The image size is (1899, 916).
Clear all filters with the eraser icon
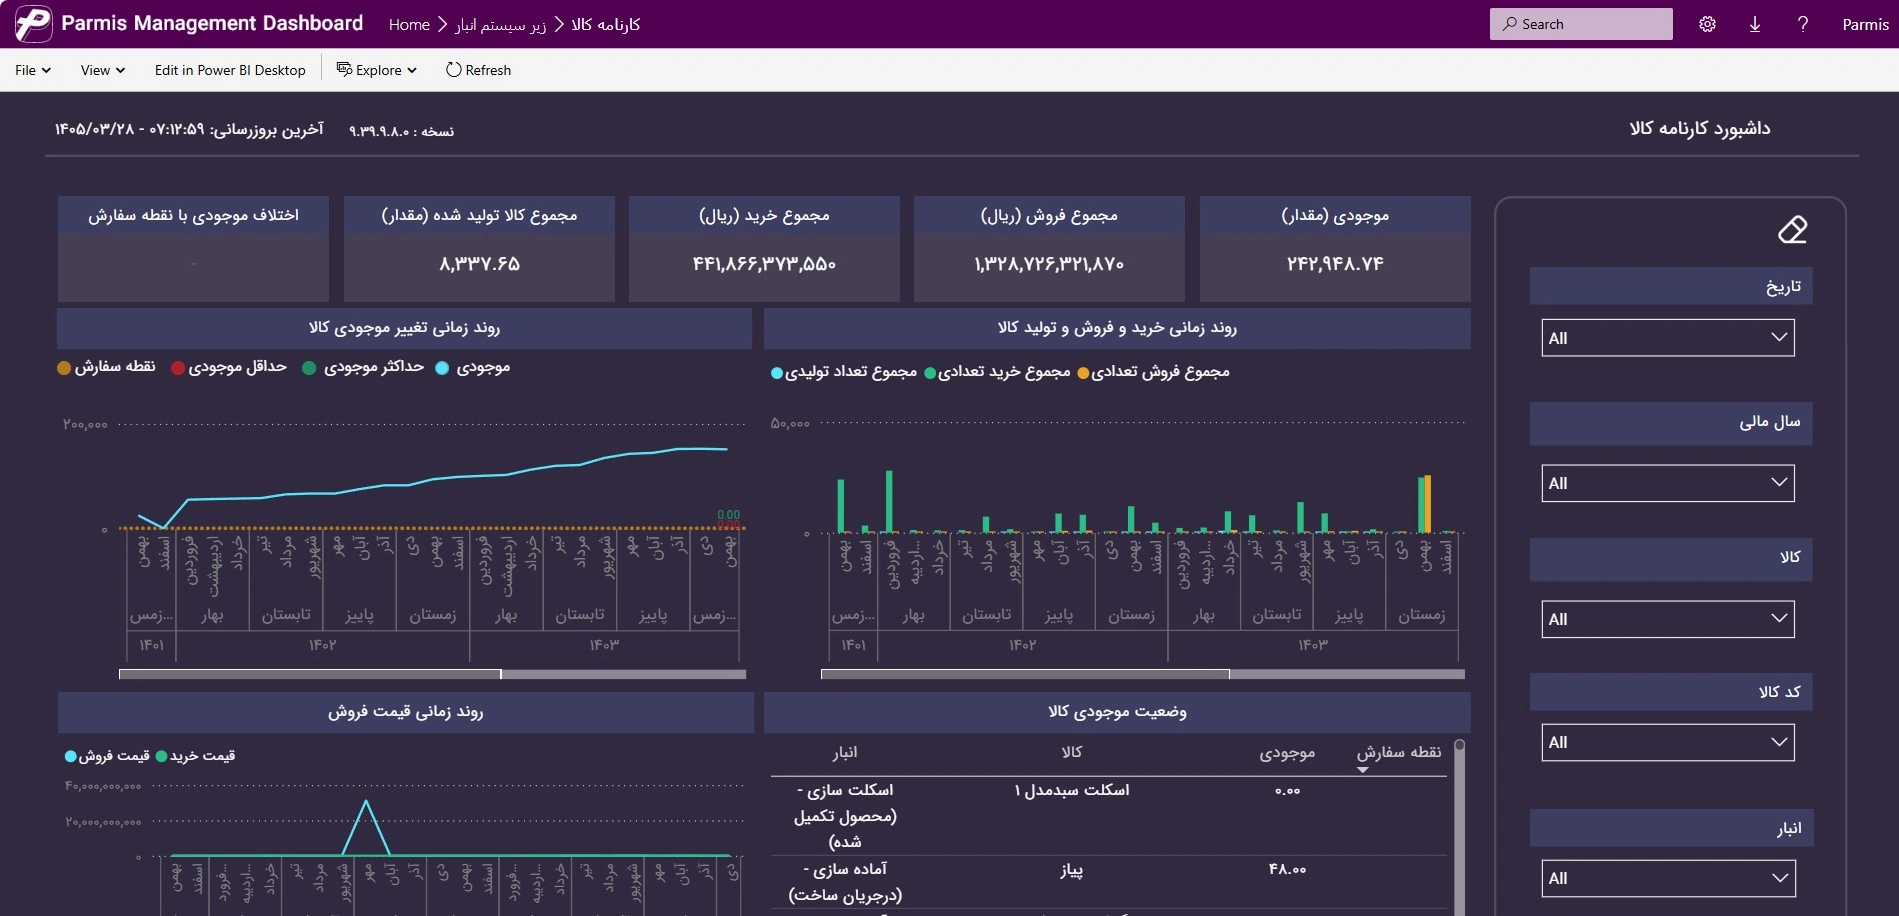click(1792, 230)
